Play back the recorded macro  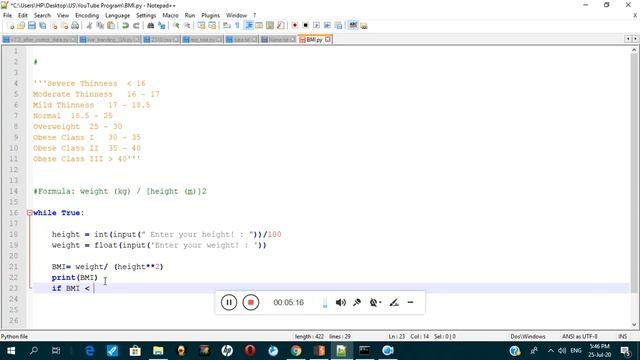pyautogui.click(x=316, y=26)
